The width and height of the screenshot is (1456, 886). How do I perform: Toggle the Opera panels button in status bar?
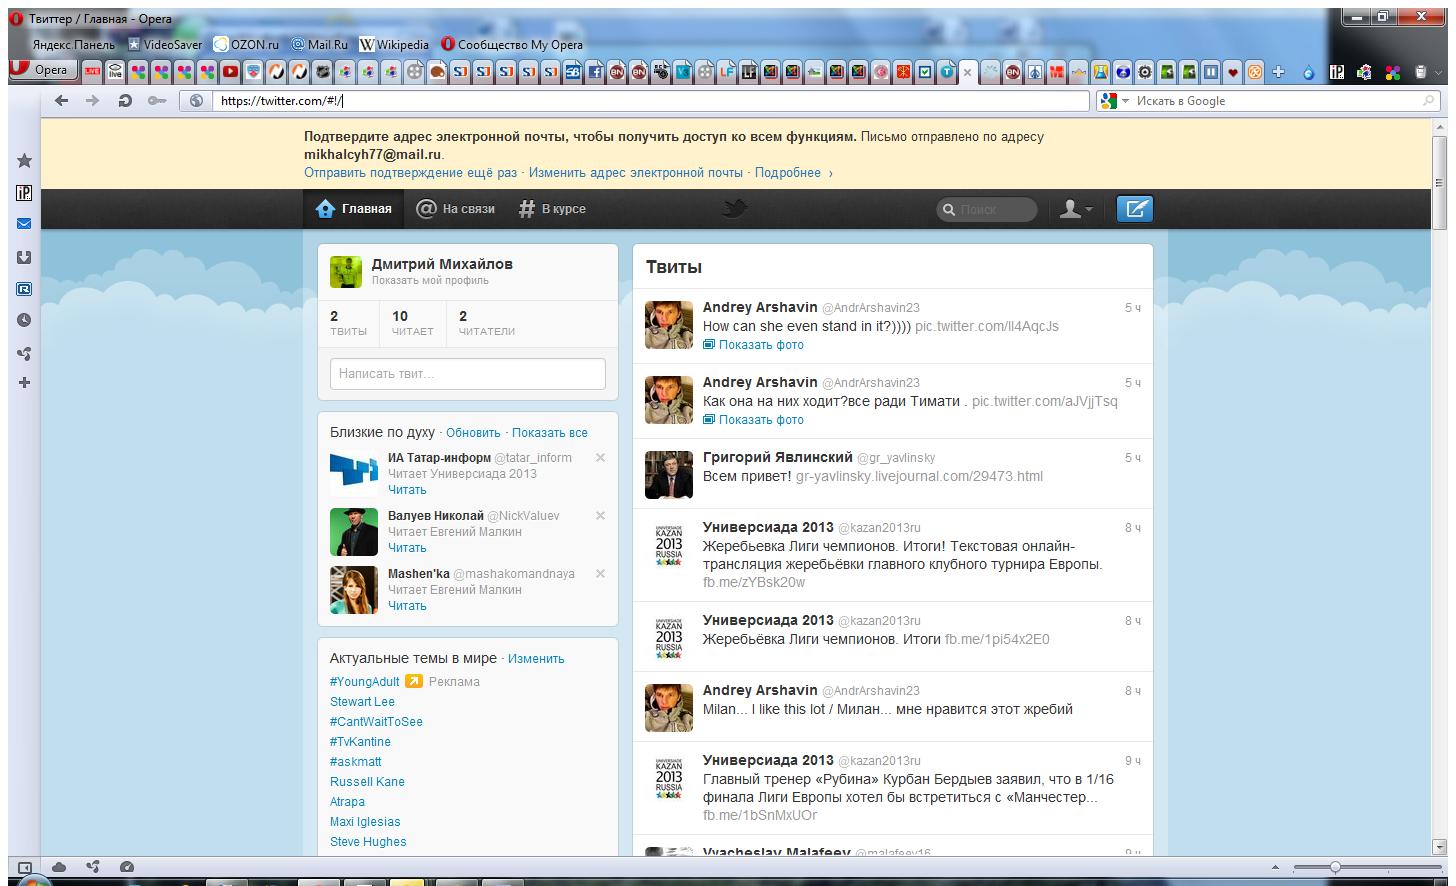coord(26,867)
